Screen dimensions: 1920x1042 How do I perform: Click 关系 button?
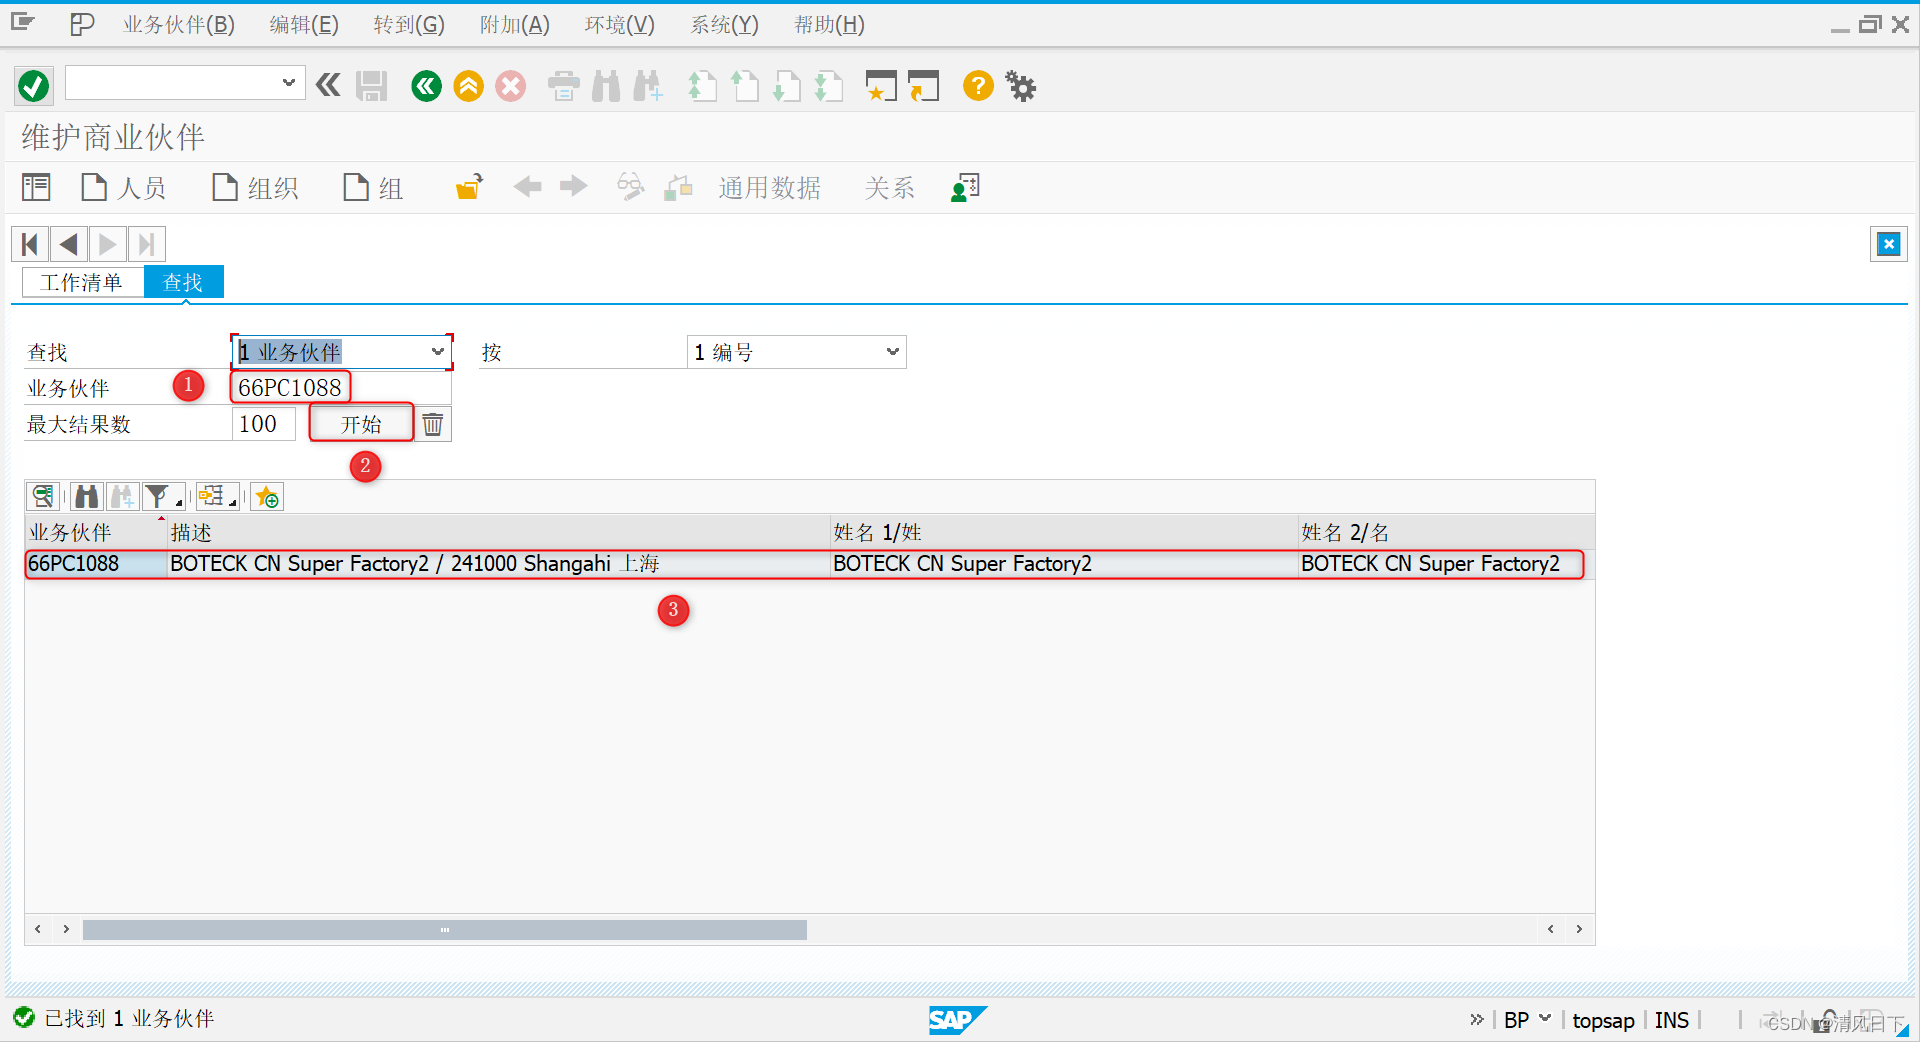tap(889, 188)
